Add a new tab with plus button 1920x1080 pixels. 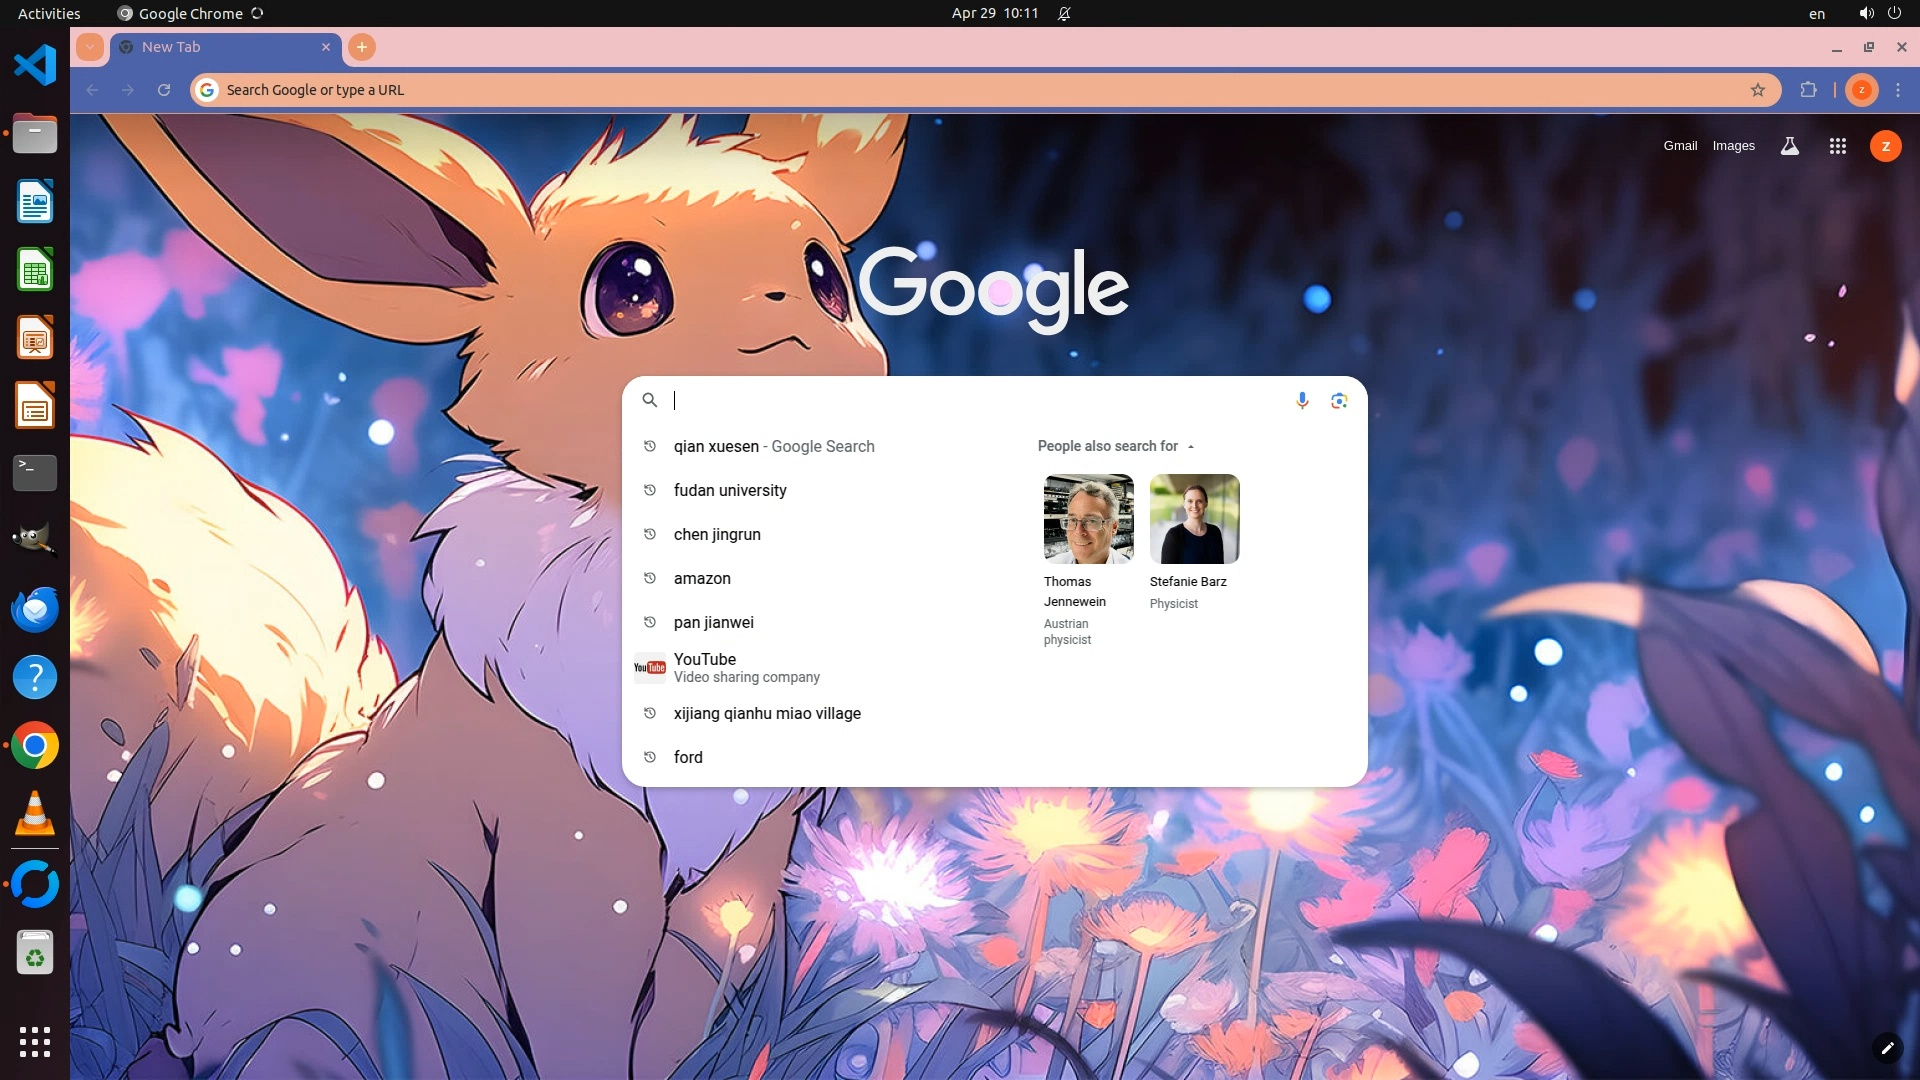pyautogui.click(x=362, y=47)
